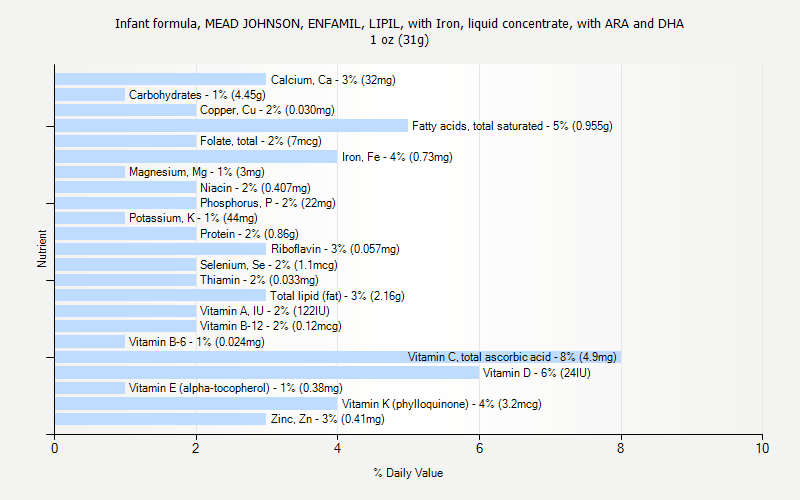
Task: Click the x-axis tick label 10
Action: click(762, 448)
